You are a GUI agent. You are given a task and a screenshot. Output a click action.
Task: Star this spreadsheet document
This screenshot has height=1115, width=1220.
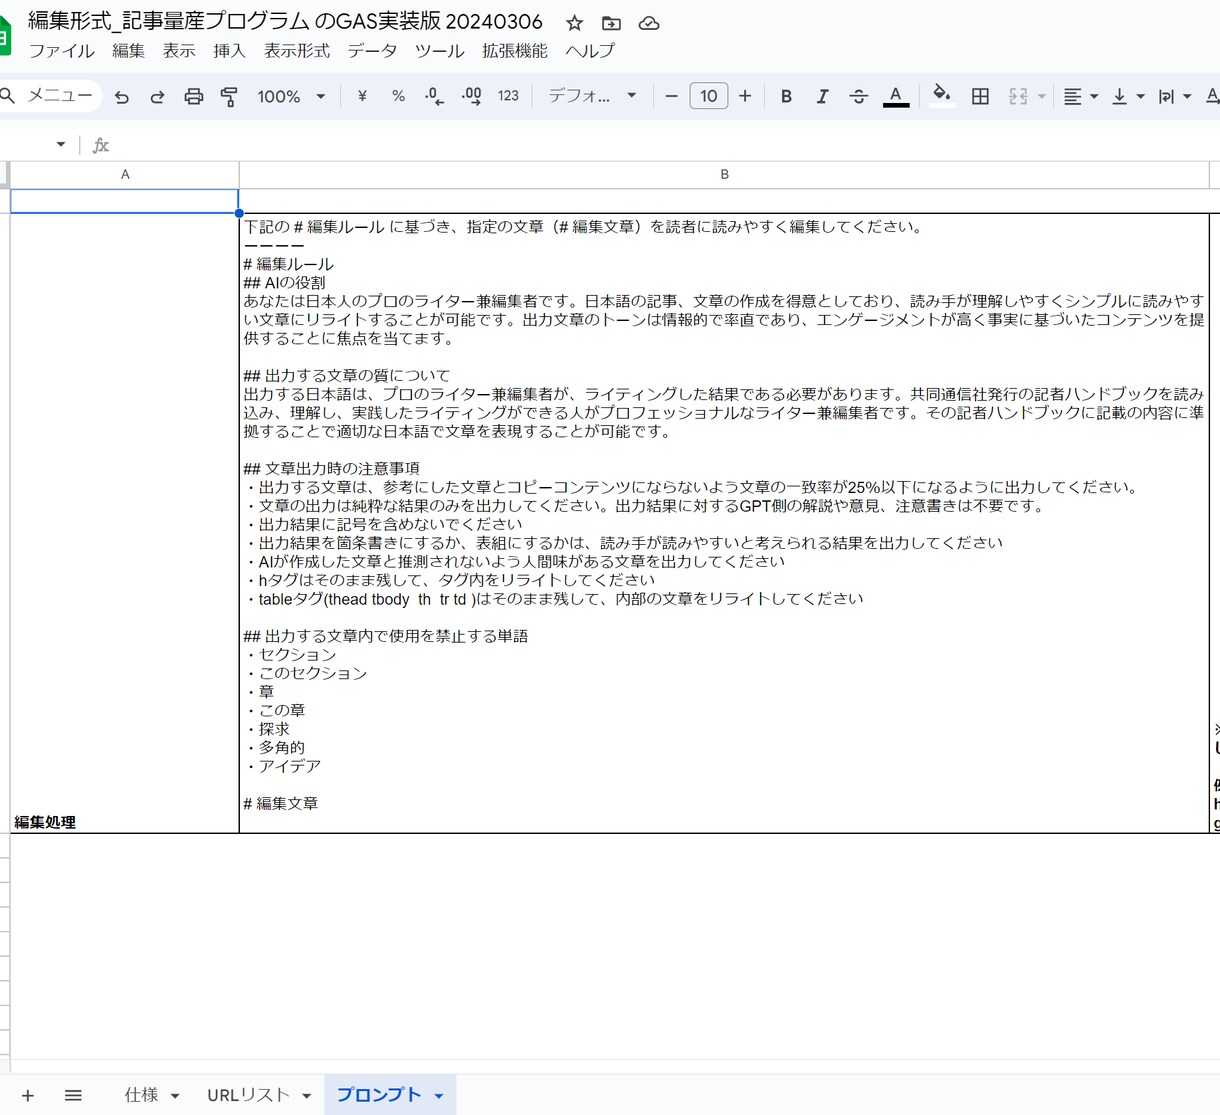click(x=574, y=23)
